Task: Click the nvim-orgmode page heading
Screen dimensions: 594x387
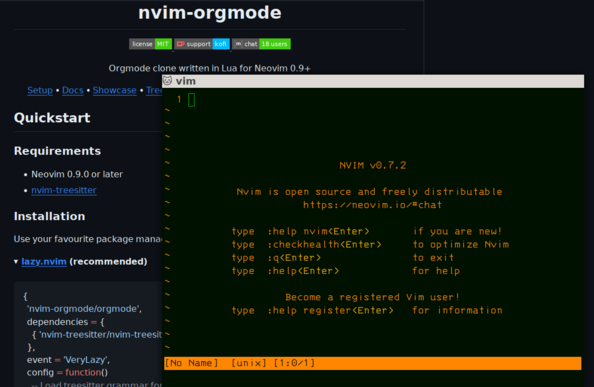Action: tap(209, 12)
